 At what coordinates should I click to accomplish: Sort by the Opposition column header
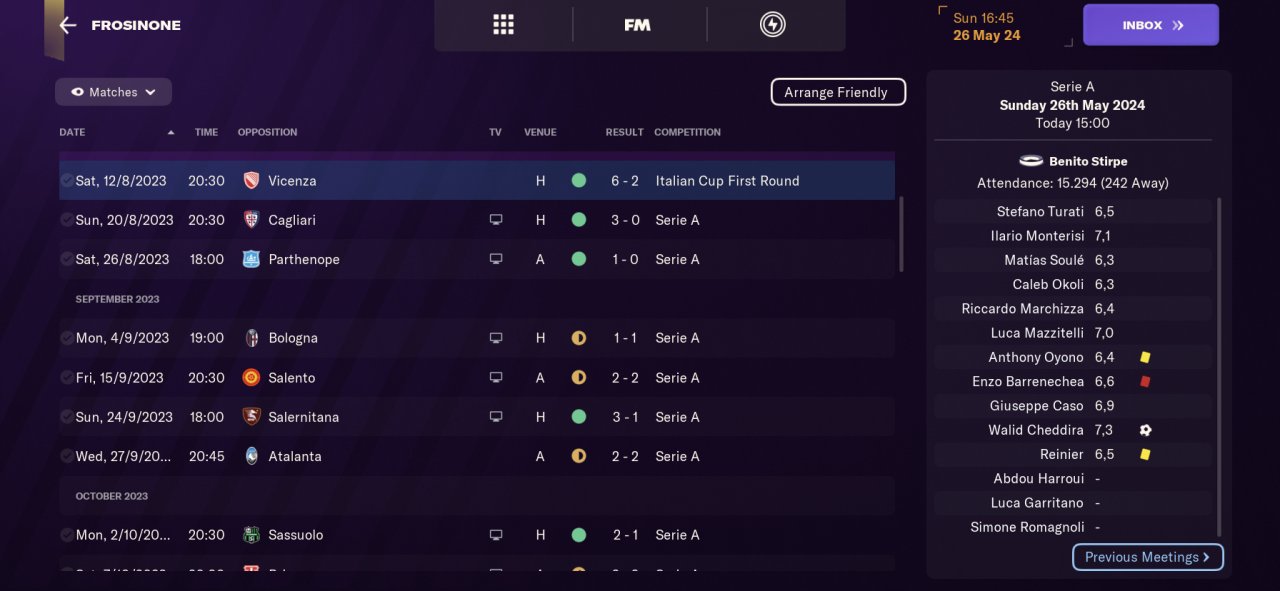267,132
